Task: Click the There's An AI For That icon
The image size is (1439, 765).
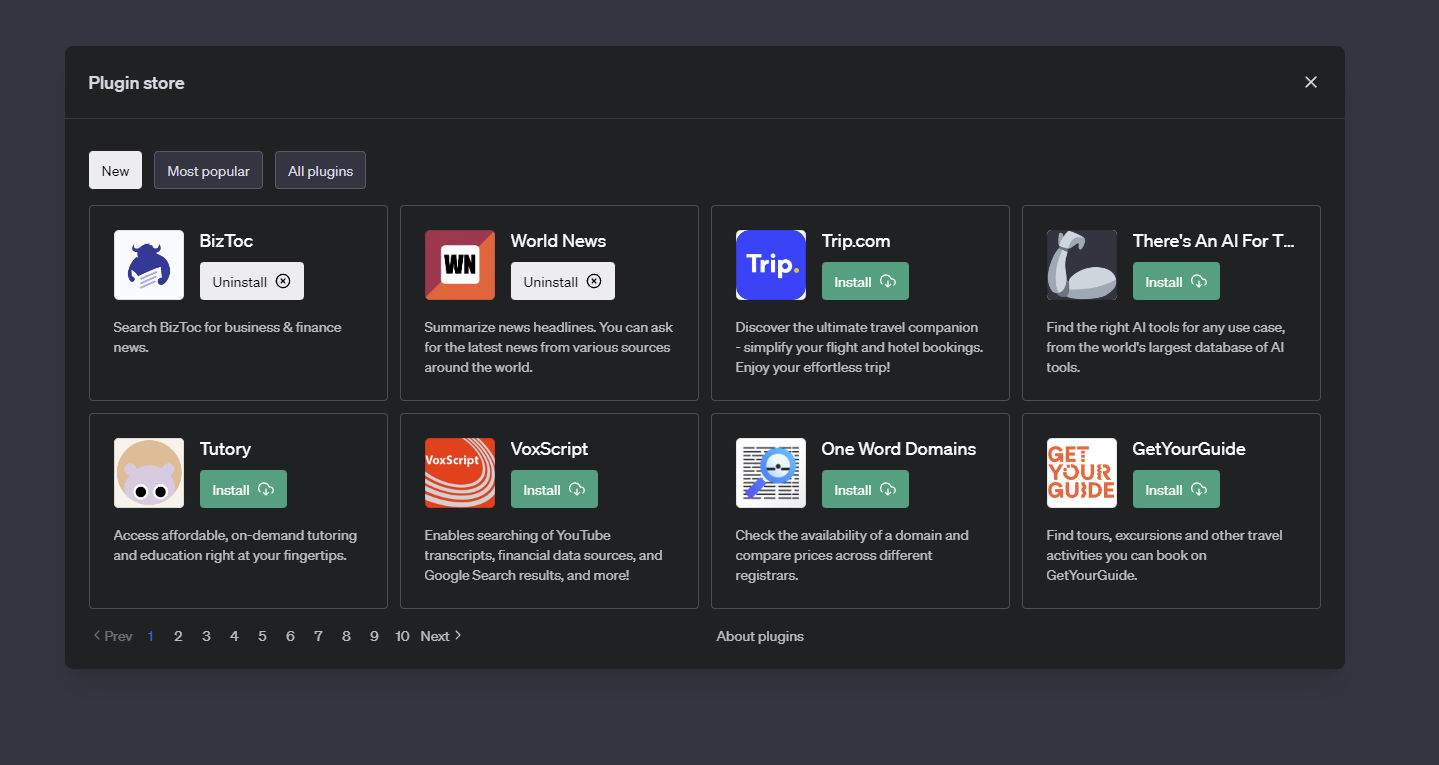Action: pyautogui.click(x=1081, y=264)
